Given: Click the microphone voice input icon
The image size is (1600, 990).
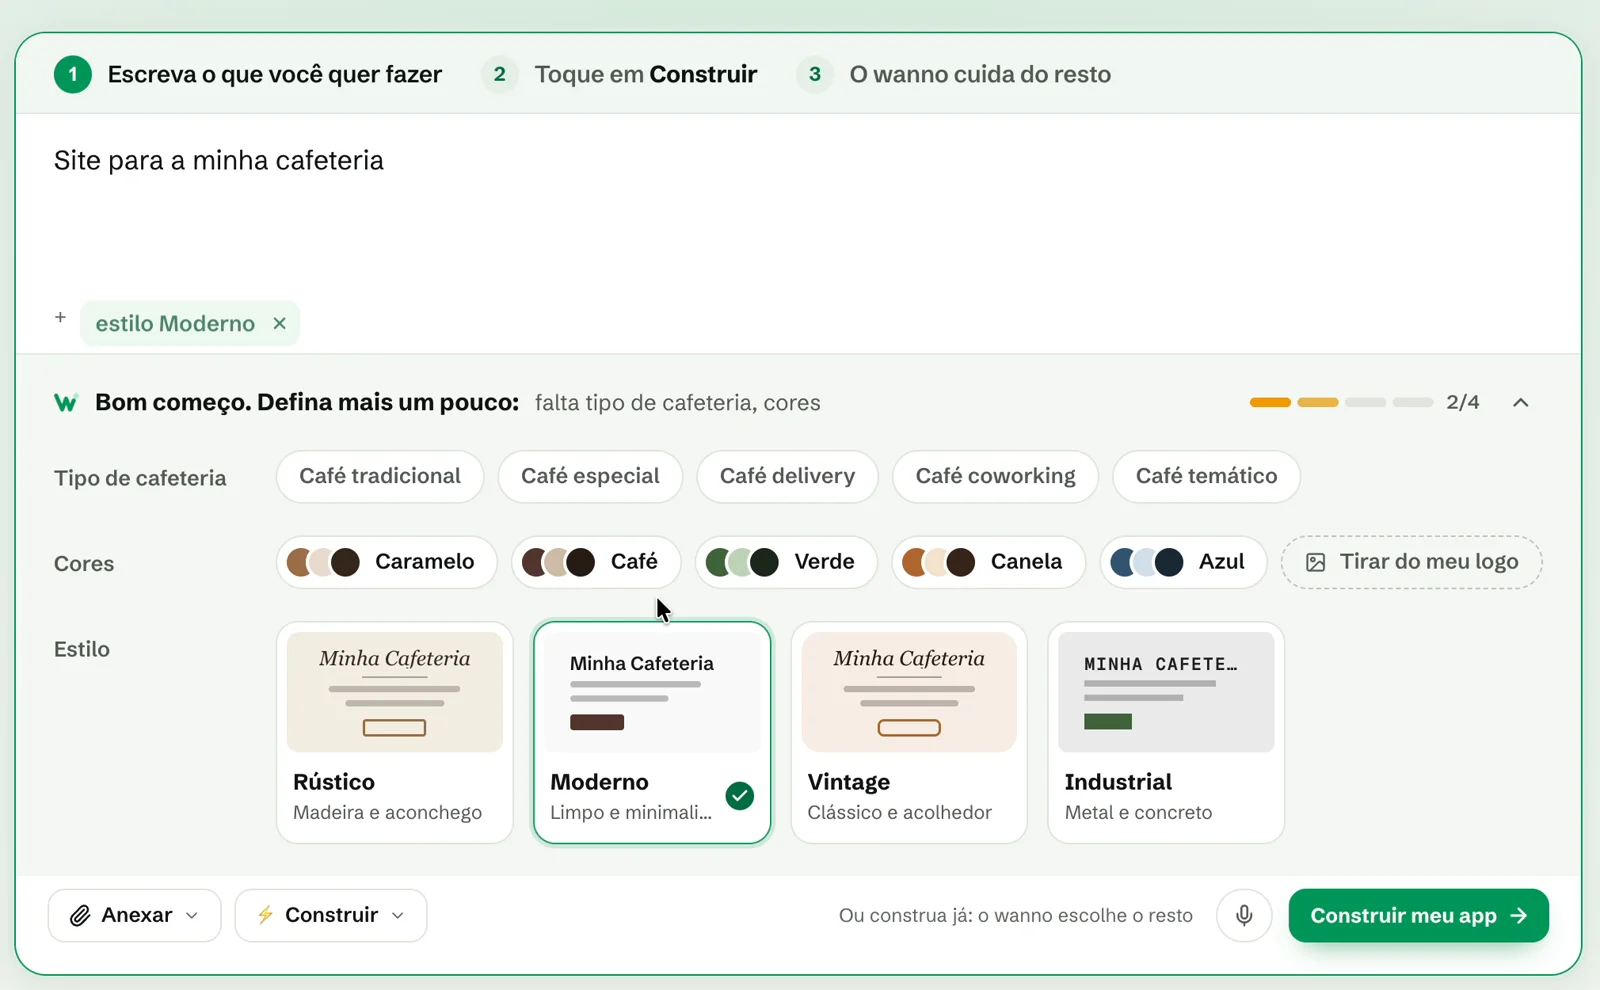Looking at the screenshot, I should (1244, 915).
